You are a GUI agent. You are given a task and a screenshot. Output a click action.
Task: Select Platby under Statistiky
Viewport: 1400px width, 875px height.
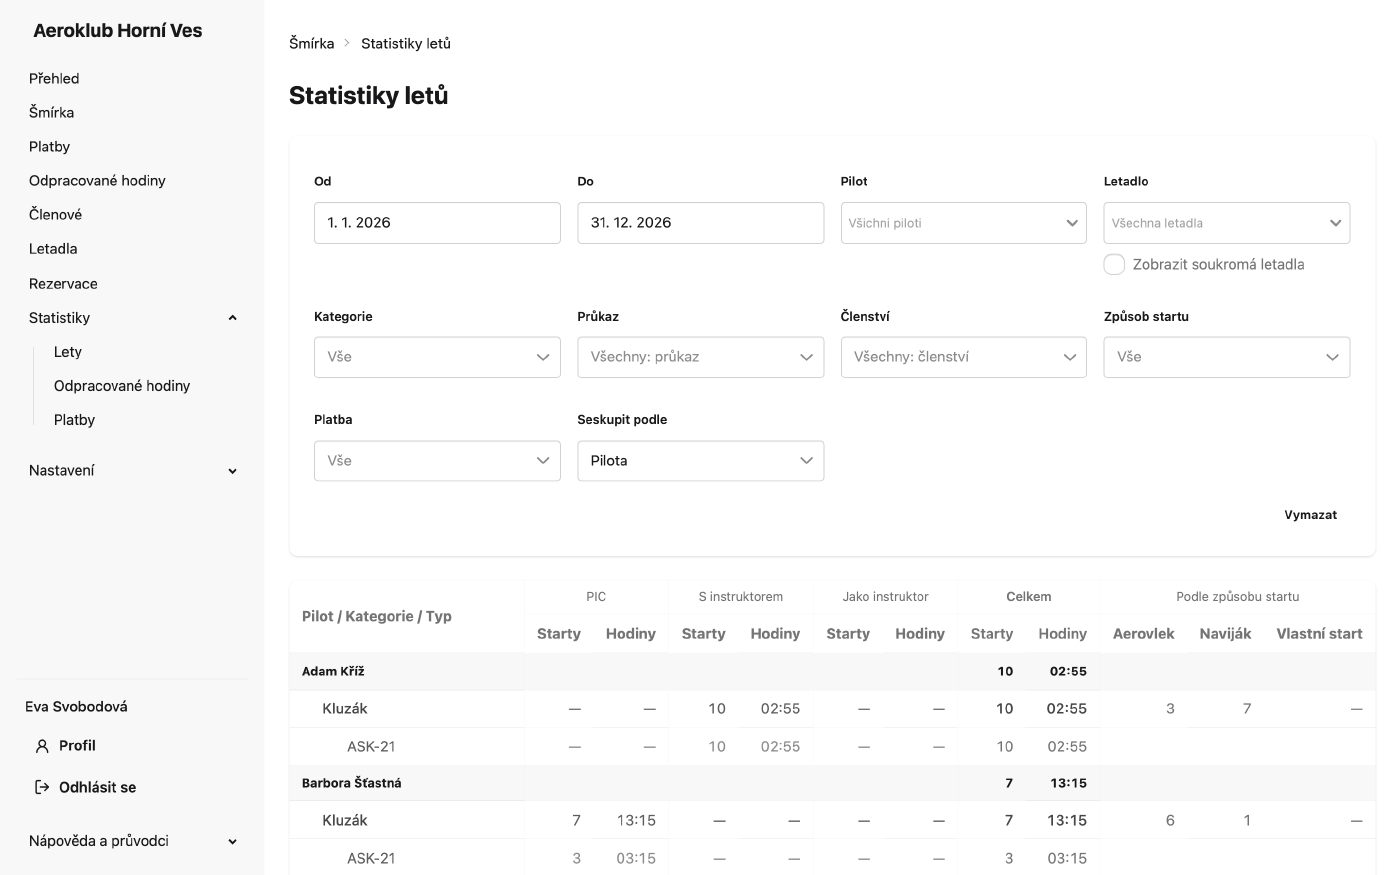coord(74,420)
